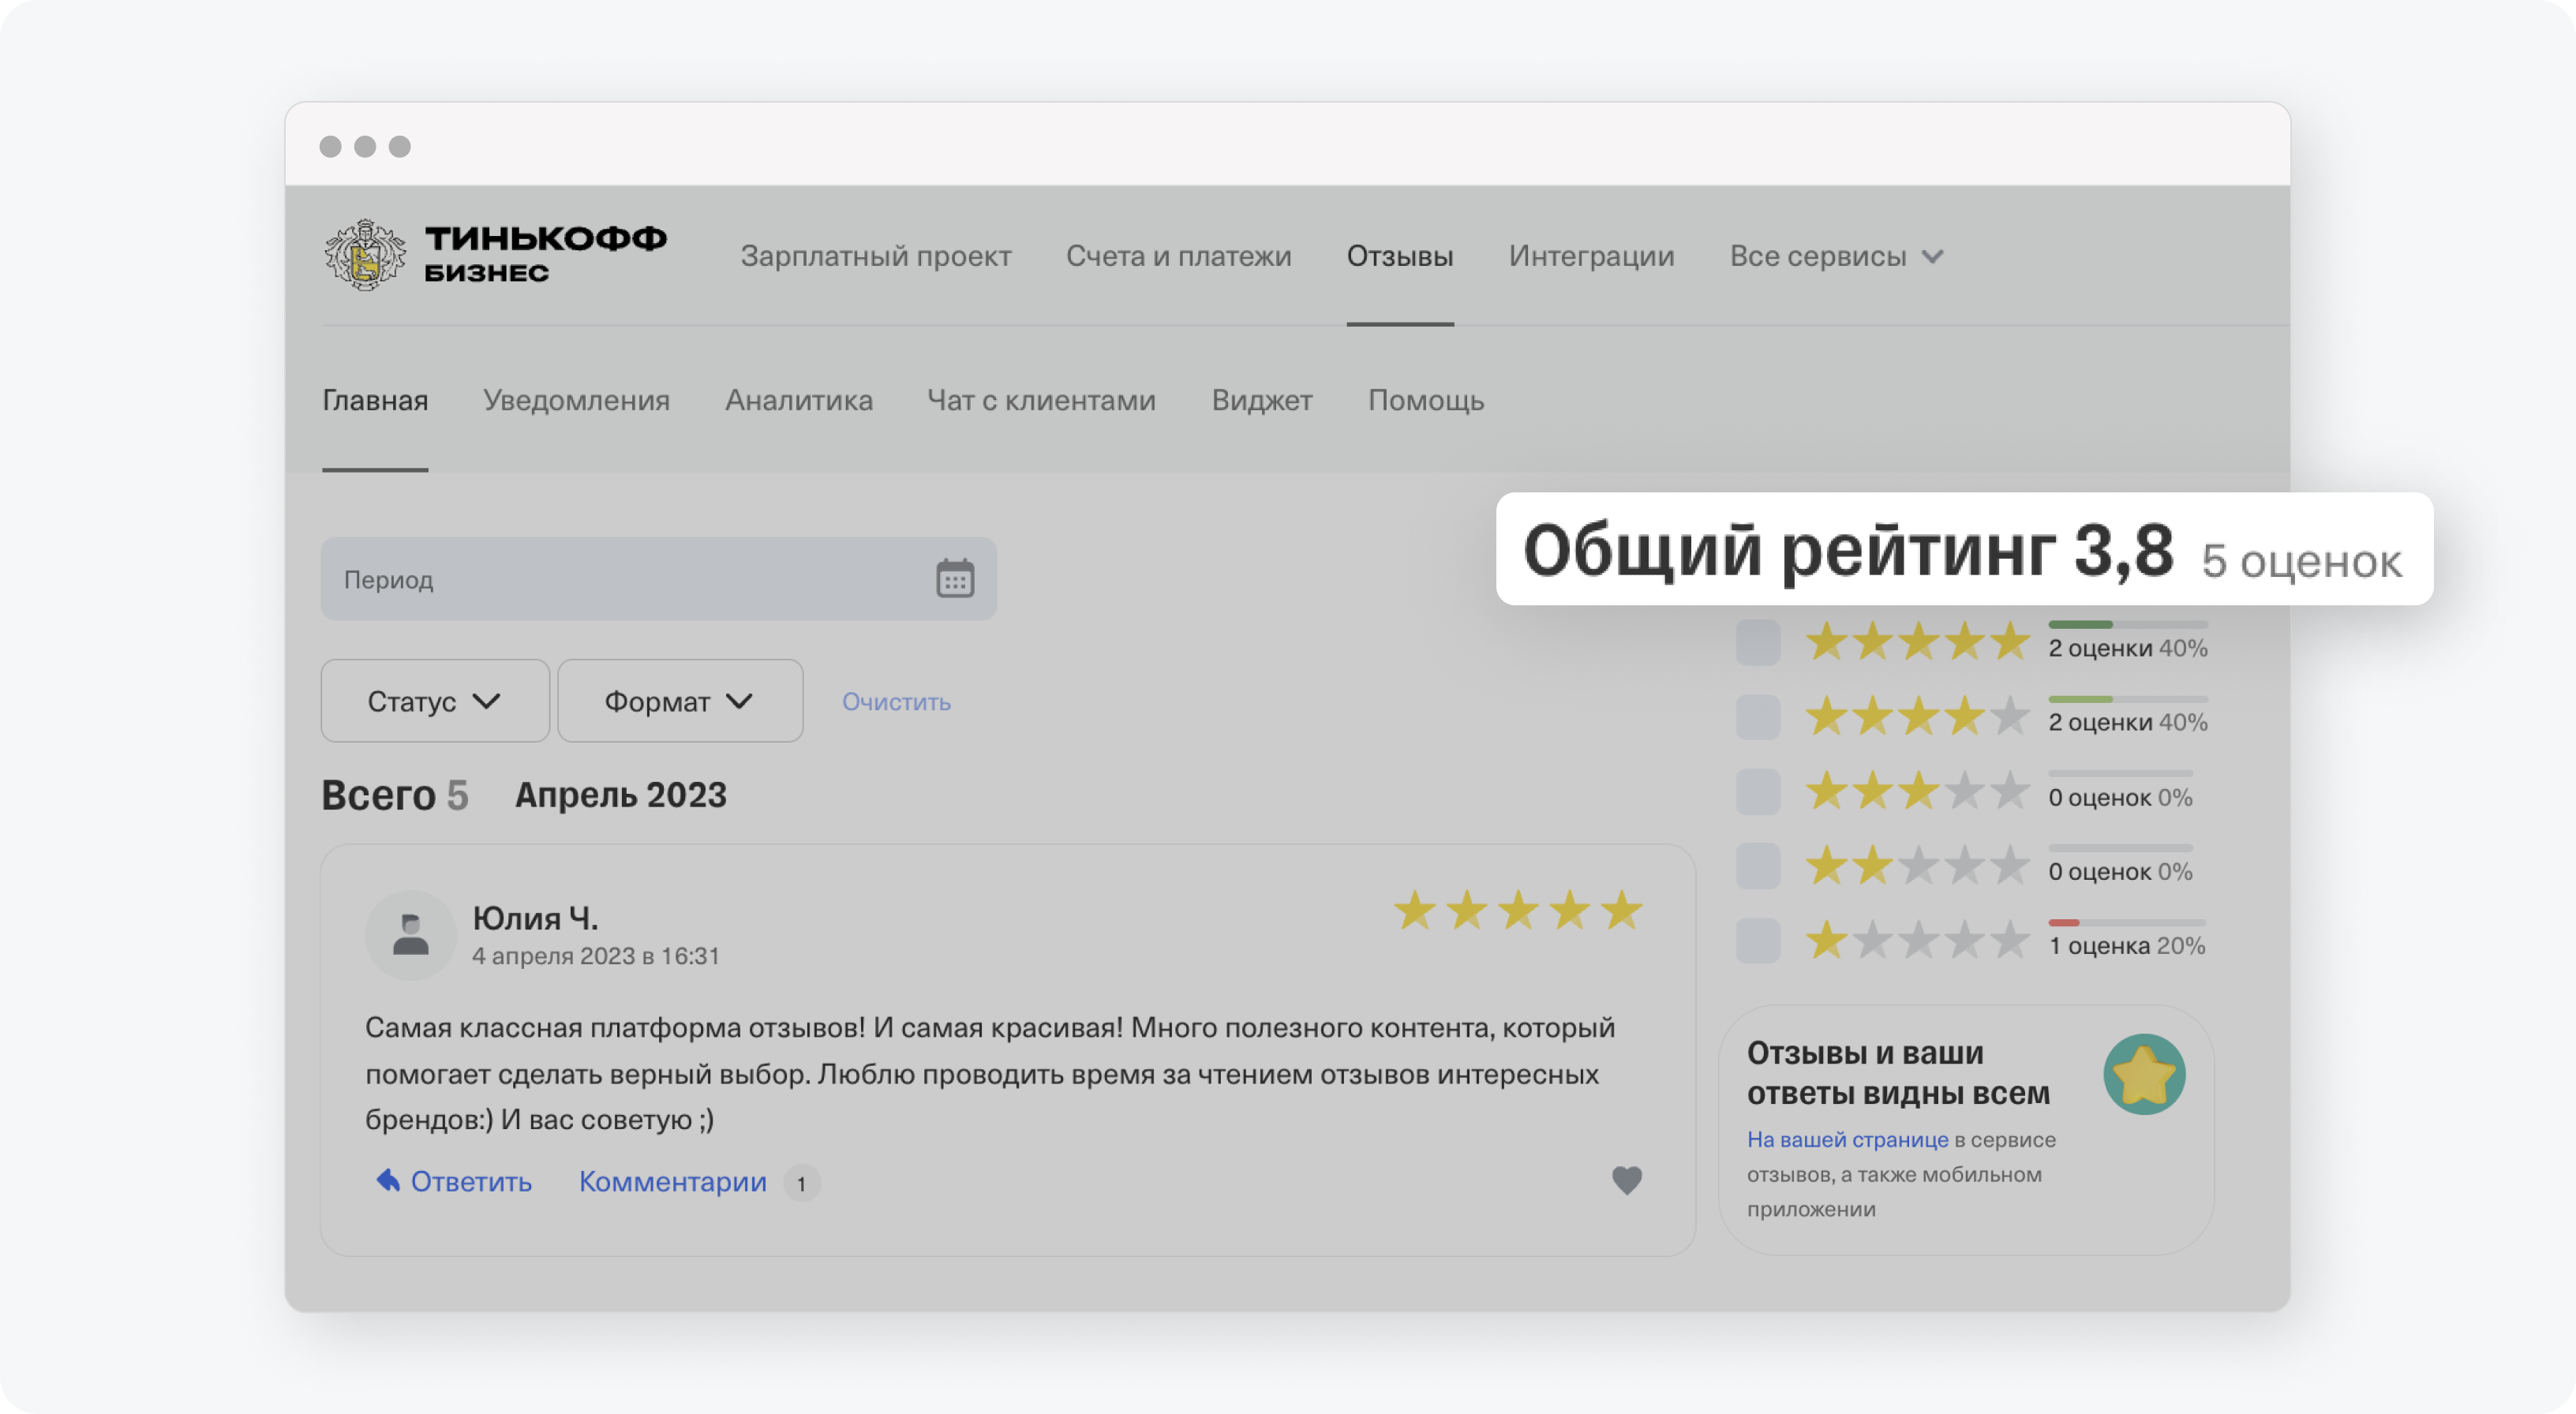Click the reply arrow icon beside Ответить

click(388, 1180)
